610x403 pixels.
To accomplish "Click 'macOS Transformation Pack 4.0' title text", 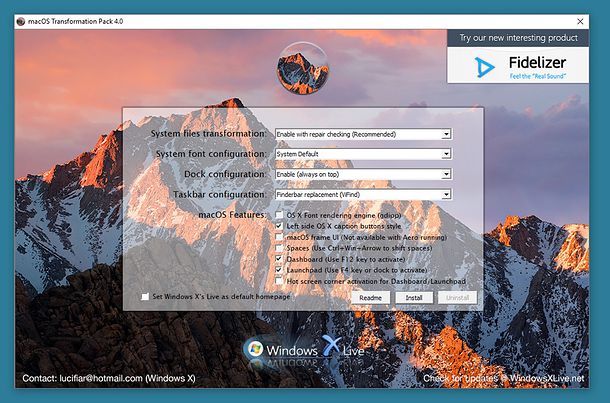I will point(75,21).
